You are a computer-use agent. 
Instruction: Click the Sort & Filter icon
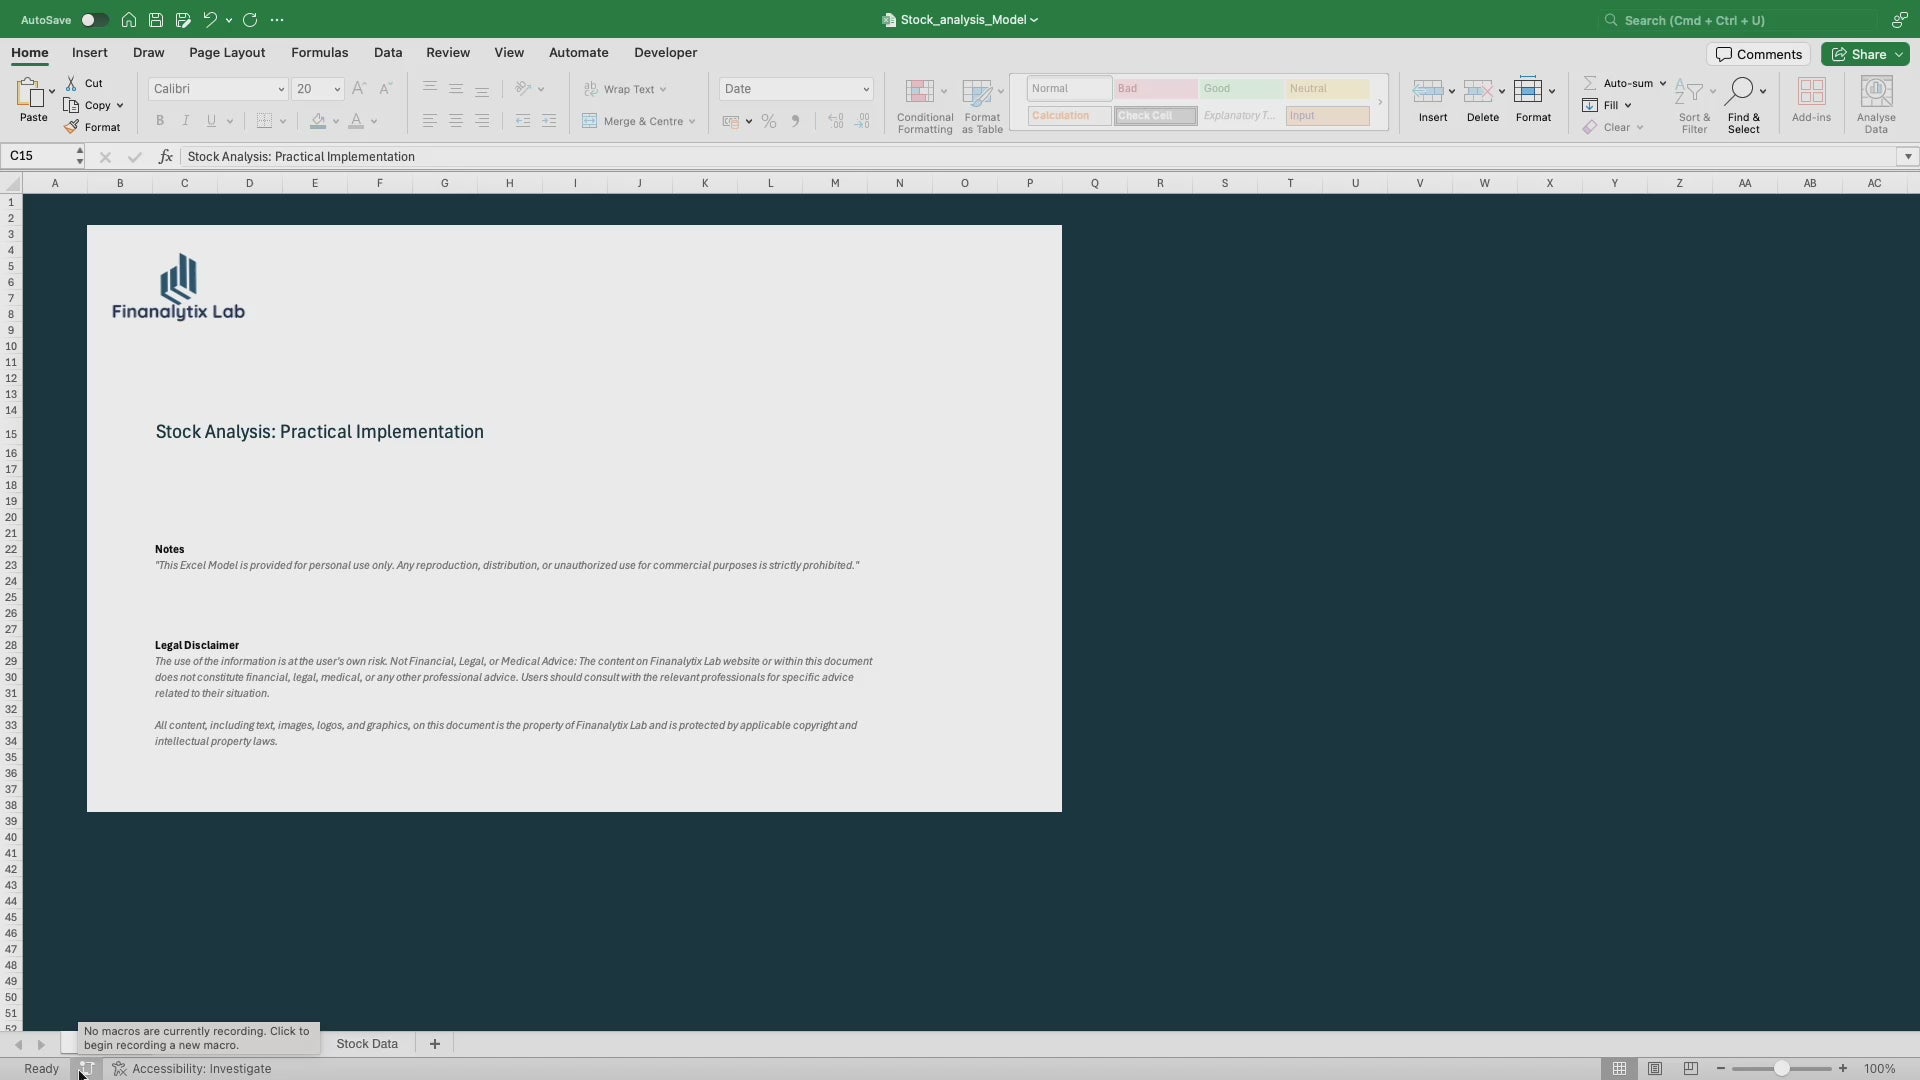[1689, 92]
